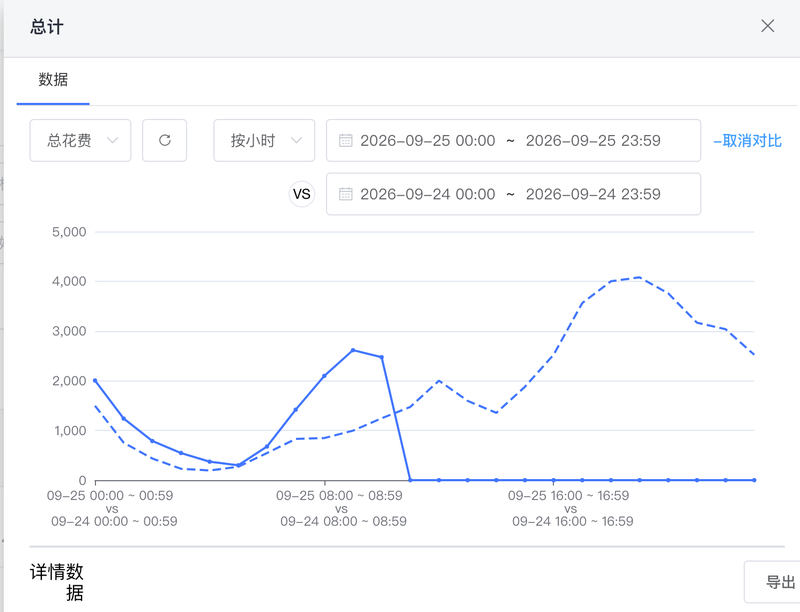Screen dimensions: 800x612
Task: Switch to the 数据 tab
Action: coord(53,80)
